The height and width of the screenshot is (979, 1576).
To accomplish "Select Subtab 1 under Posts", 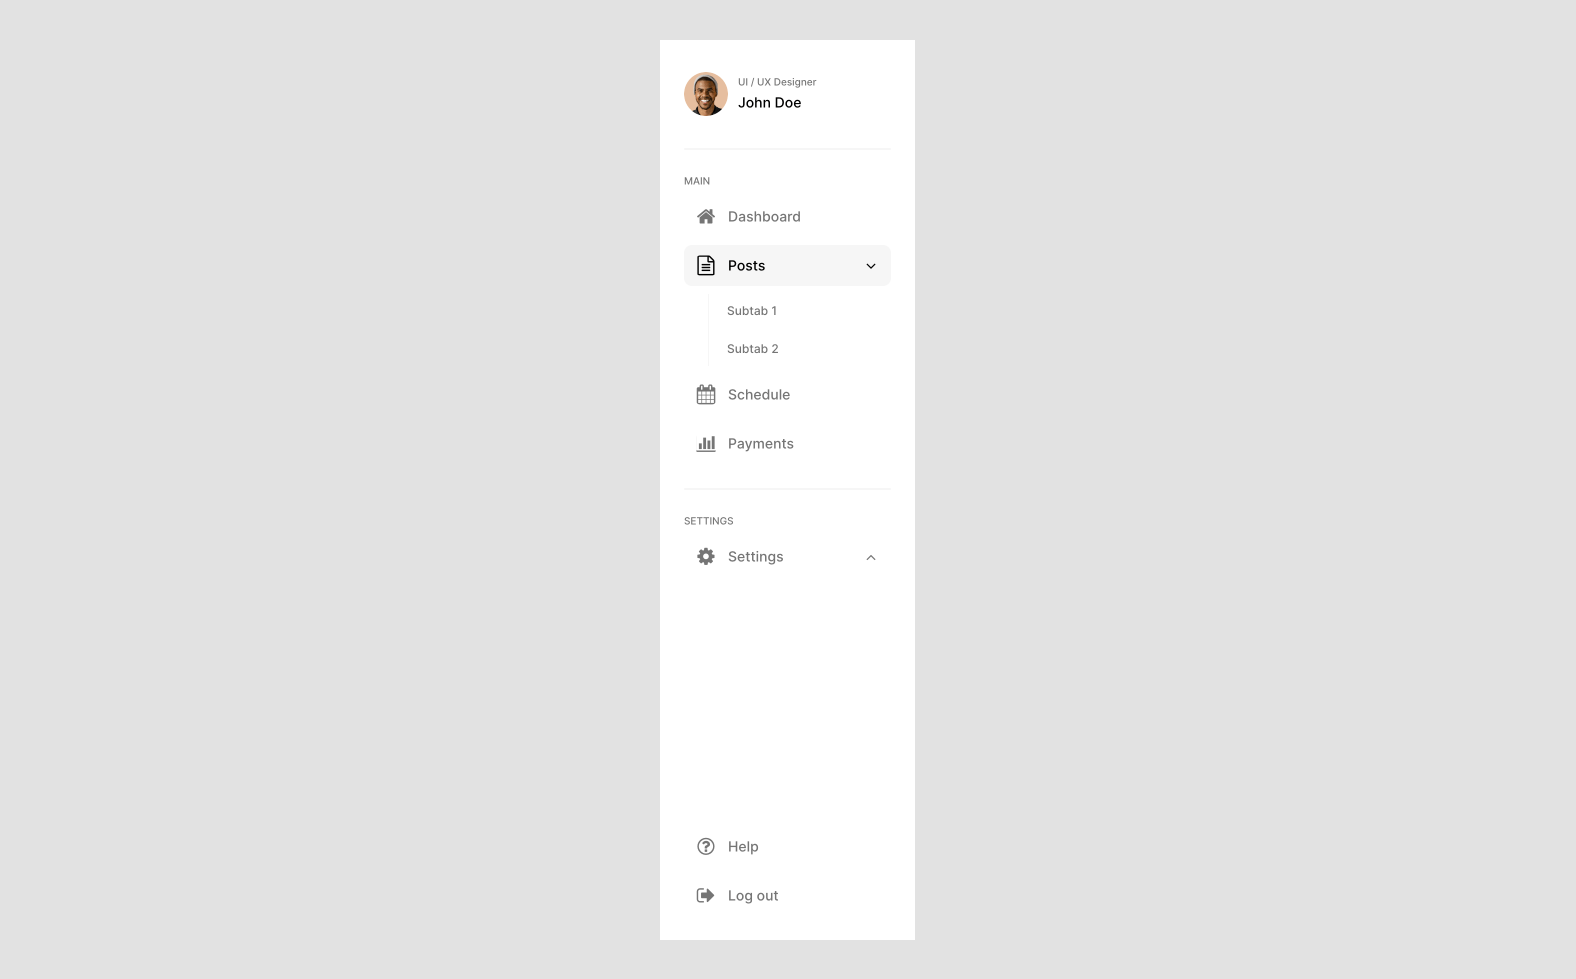I will click(x=752, y=311).
